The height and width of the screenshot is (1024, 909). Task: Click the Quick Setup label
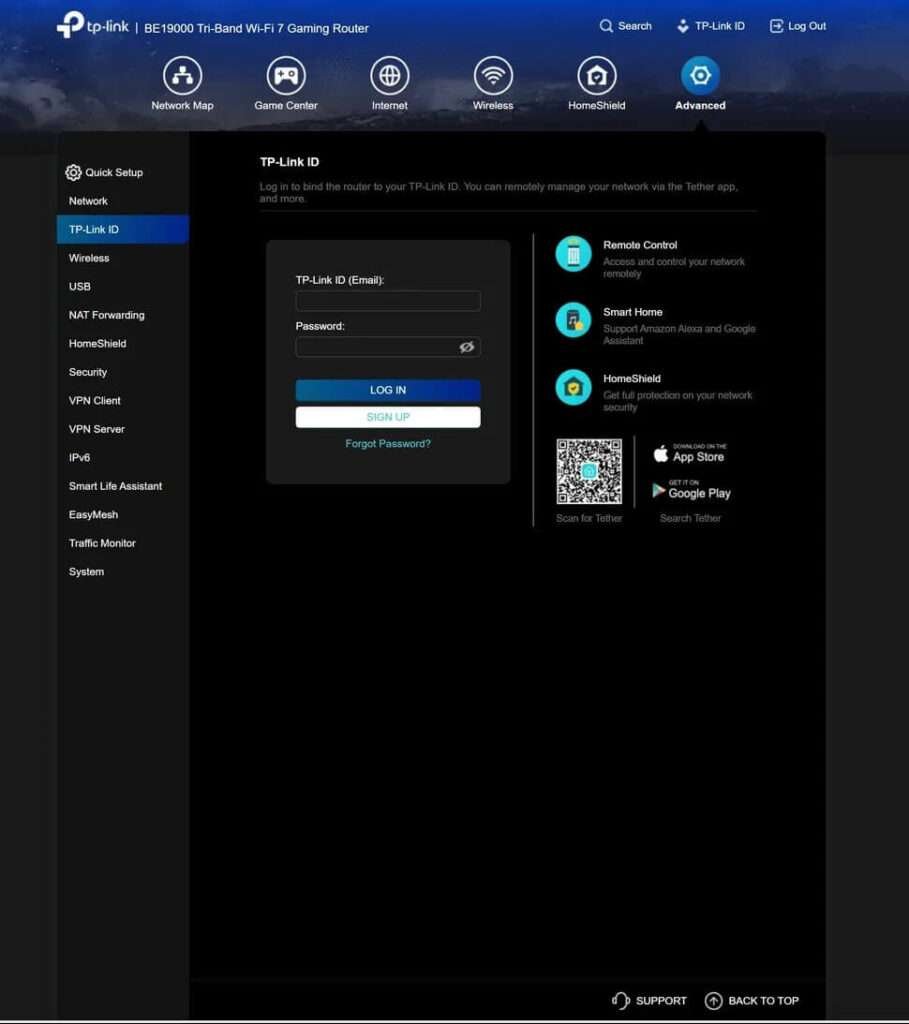[x=114, y=172]
